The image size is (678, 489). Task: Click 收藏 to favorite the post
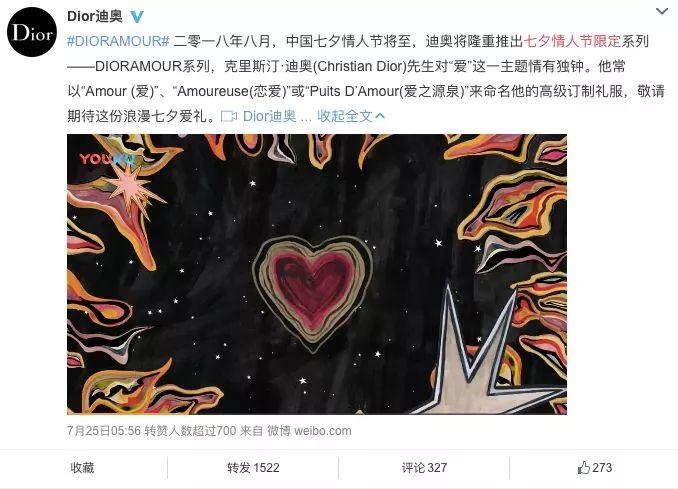point(82,467)
